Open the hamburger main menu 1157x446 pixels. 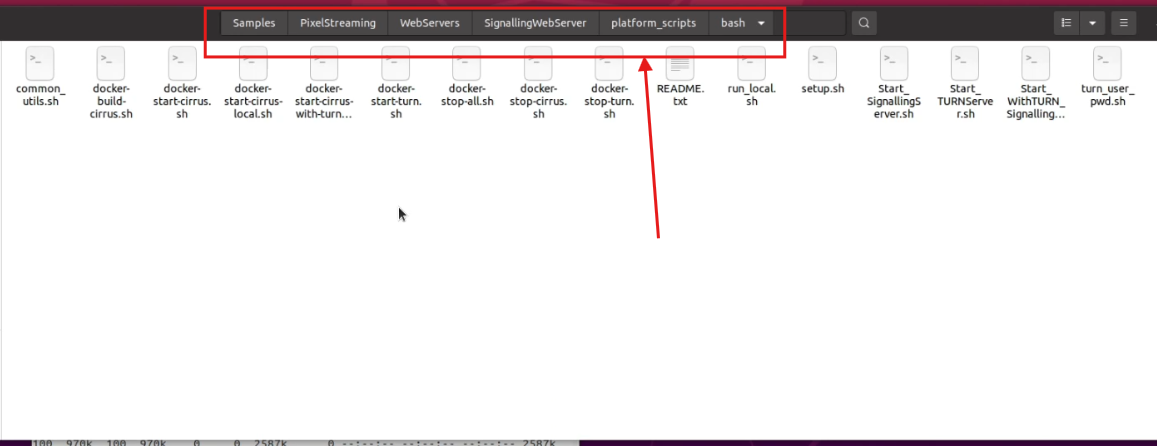[1123, 23]
